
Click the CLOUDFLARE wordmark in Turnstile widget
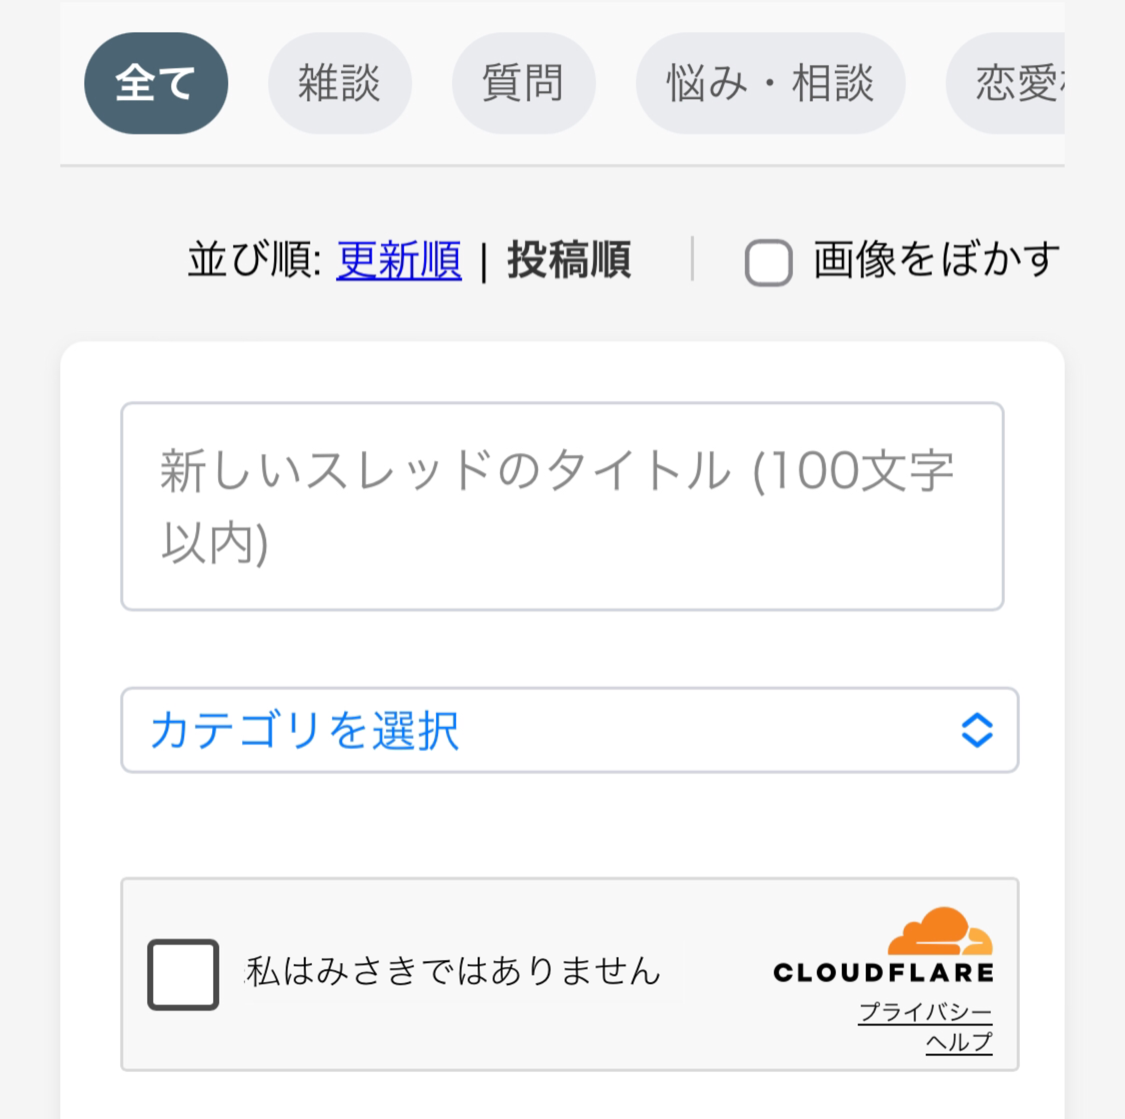[883, 972]
